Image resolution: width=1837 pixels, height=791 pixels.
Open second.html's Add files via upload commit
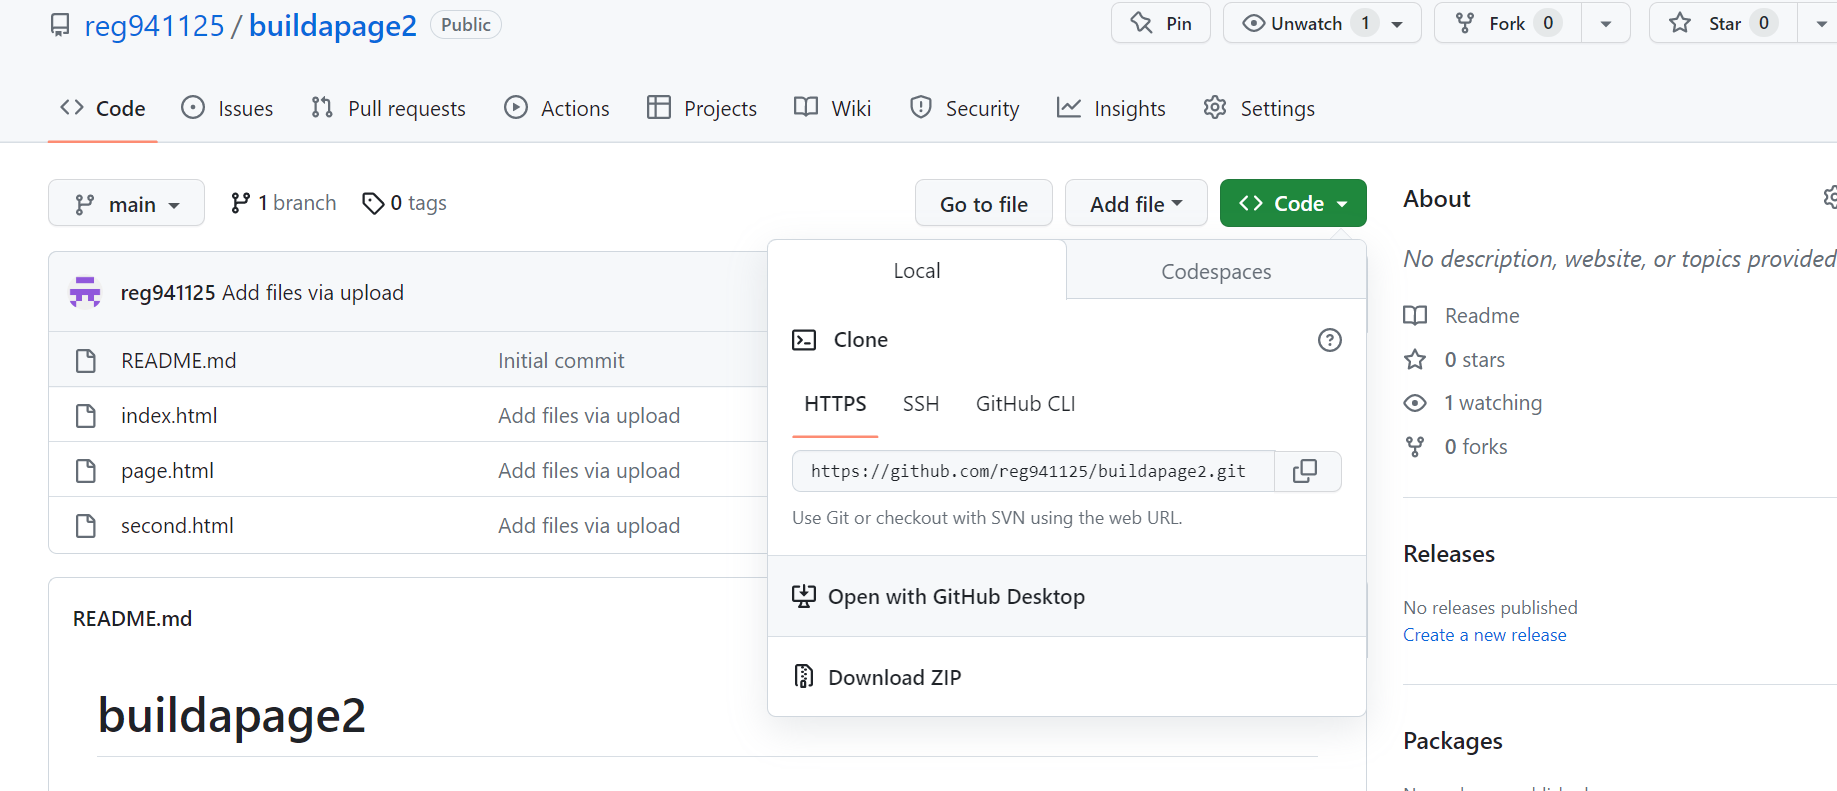coord(589,525)
